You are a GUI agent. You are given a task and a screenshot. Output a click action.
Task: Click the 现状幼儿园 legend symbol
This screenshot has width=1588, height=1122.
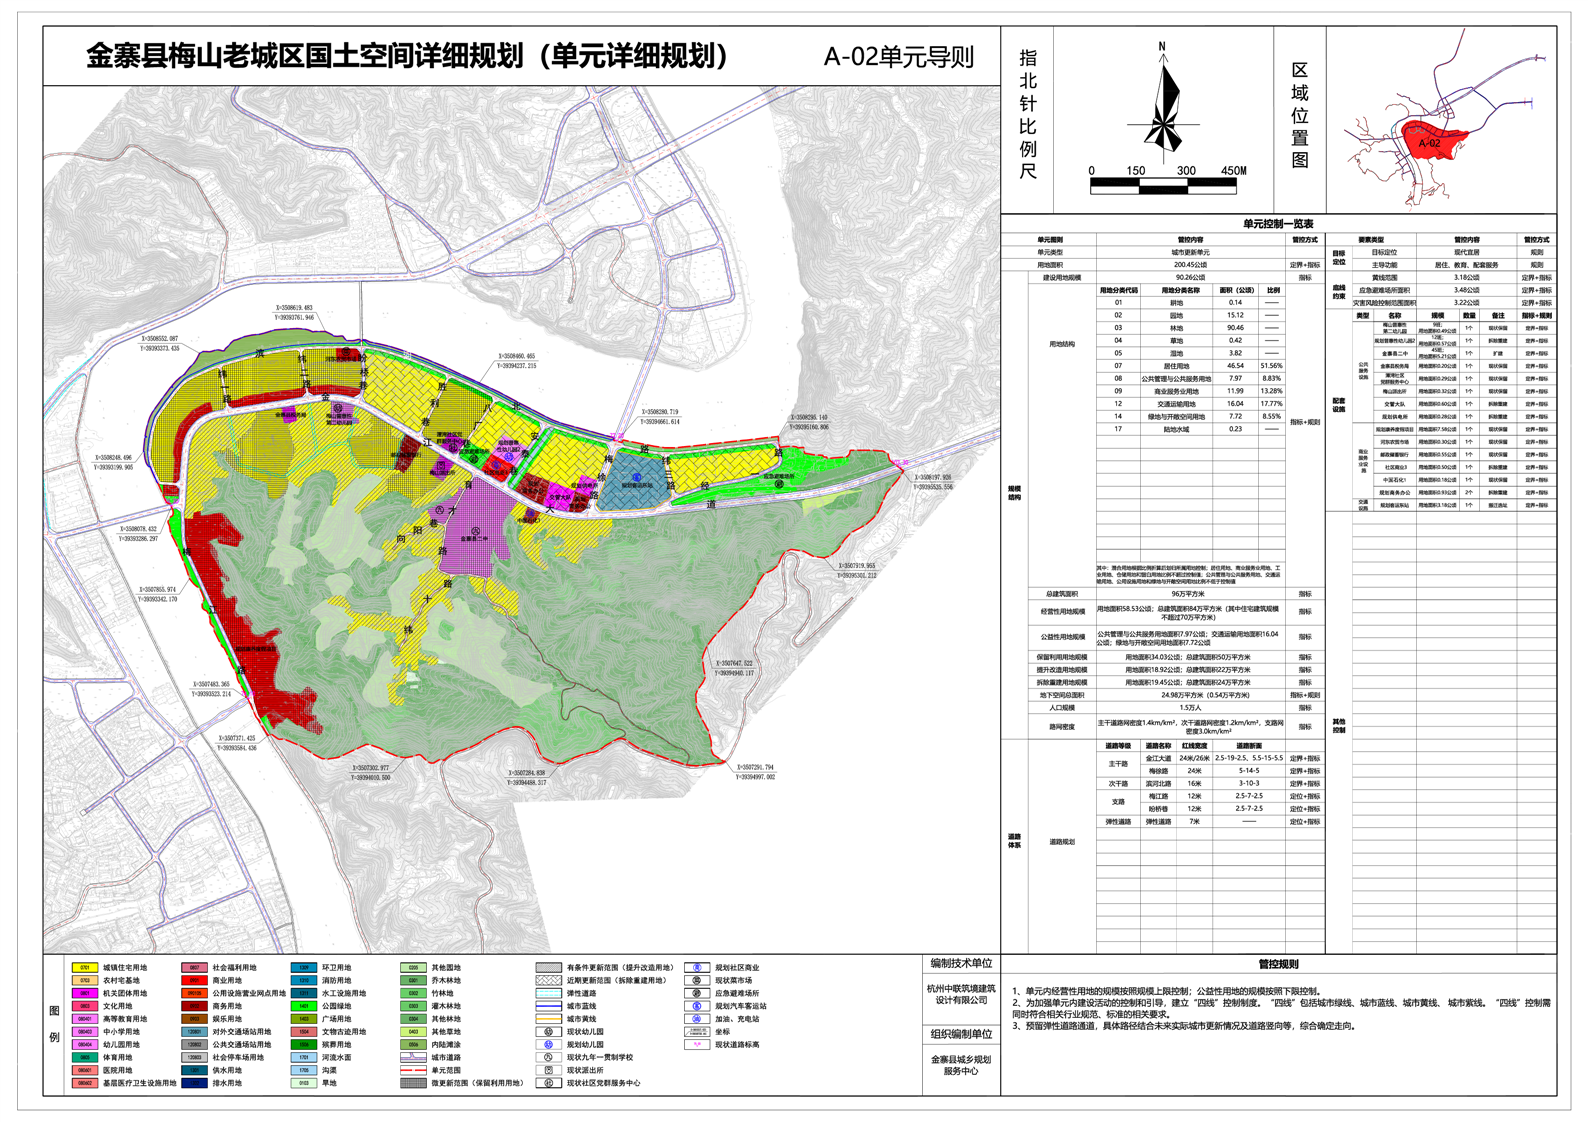pyautogui.click(x=548, y=1032)
